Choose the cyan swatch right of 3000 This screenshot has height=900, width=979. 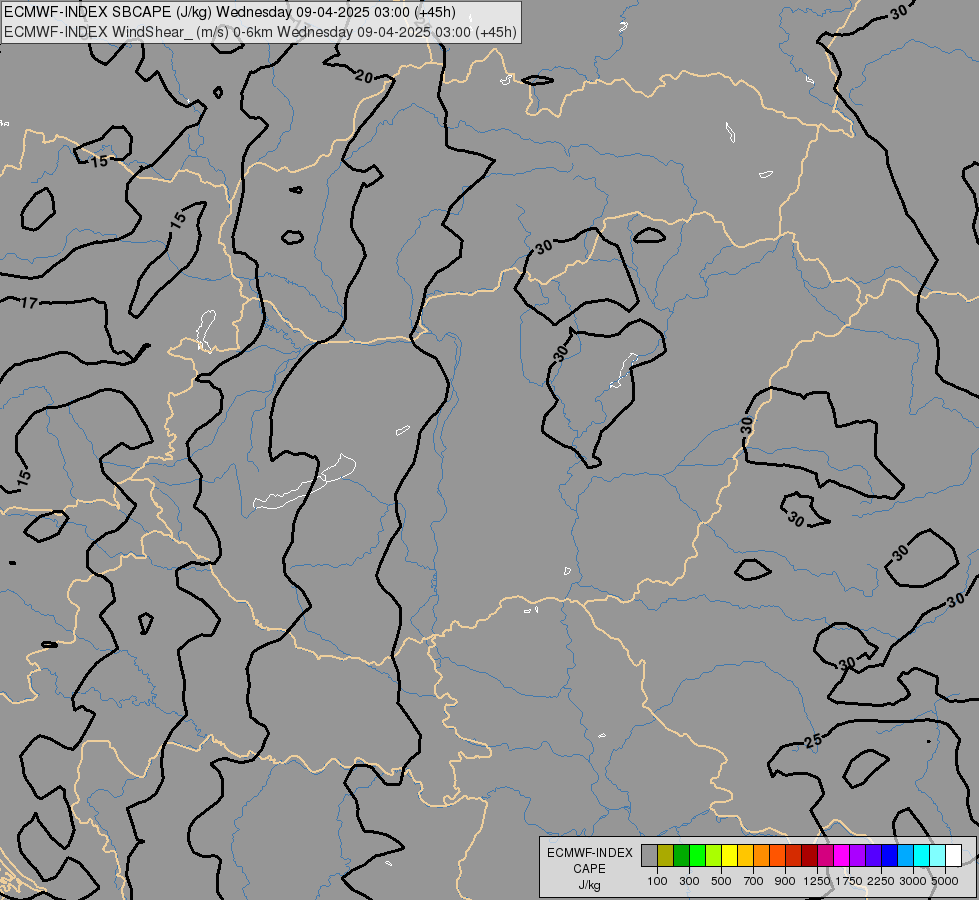tap(921, 855)
